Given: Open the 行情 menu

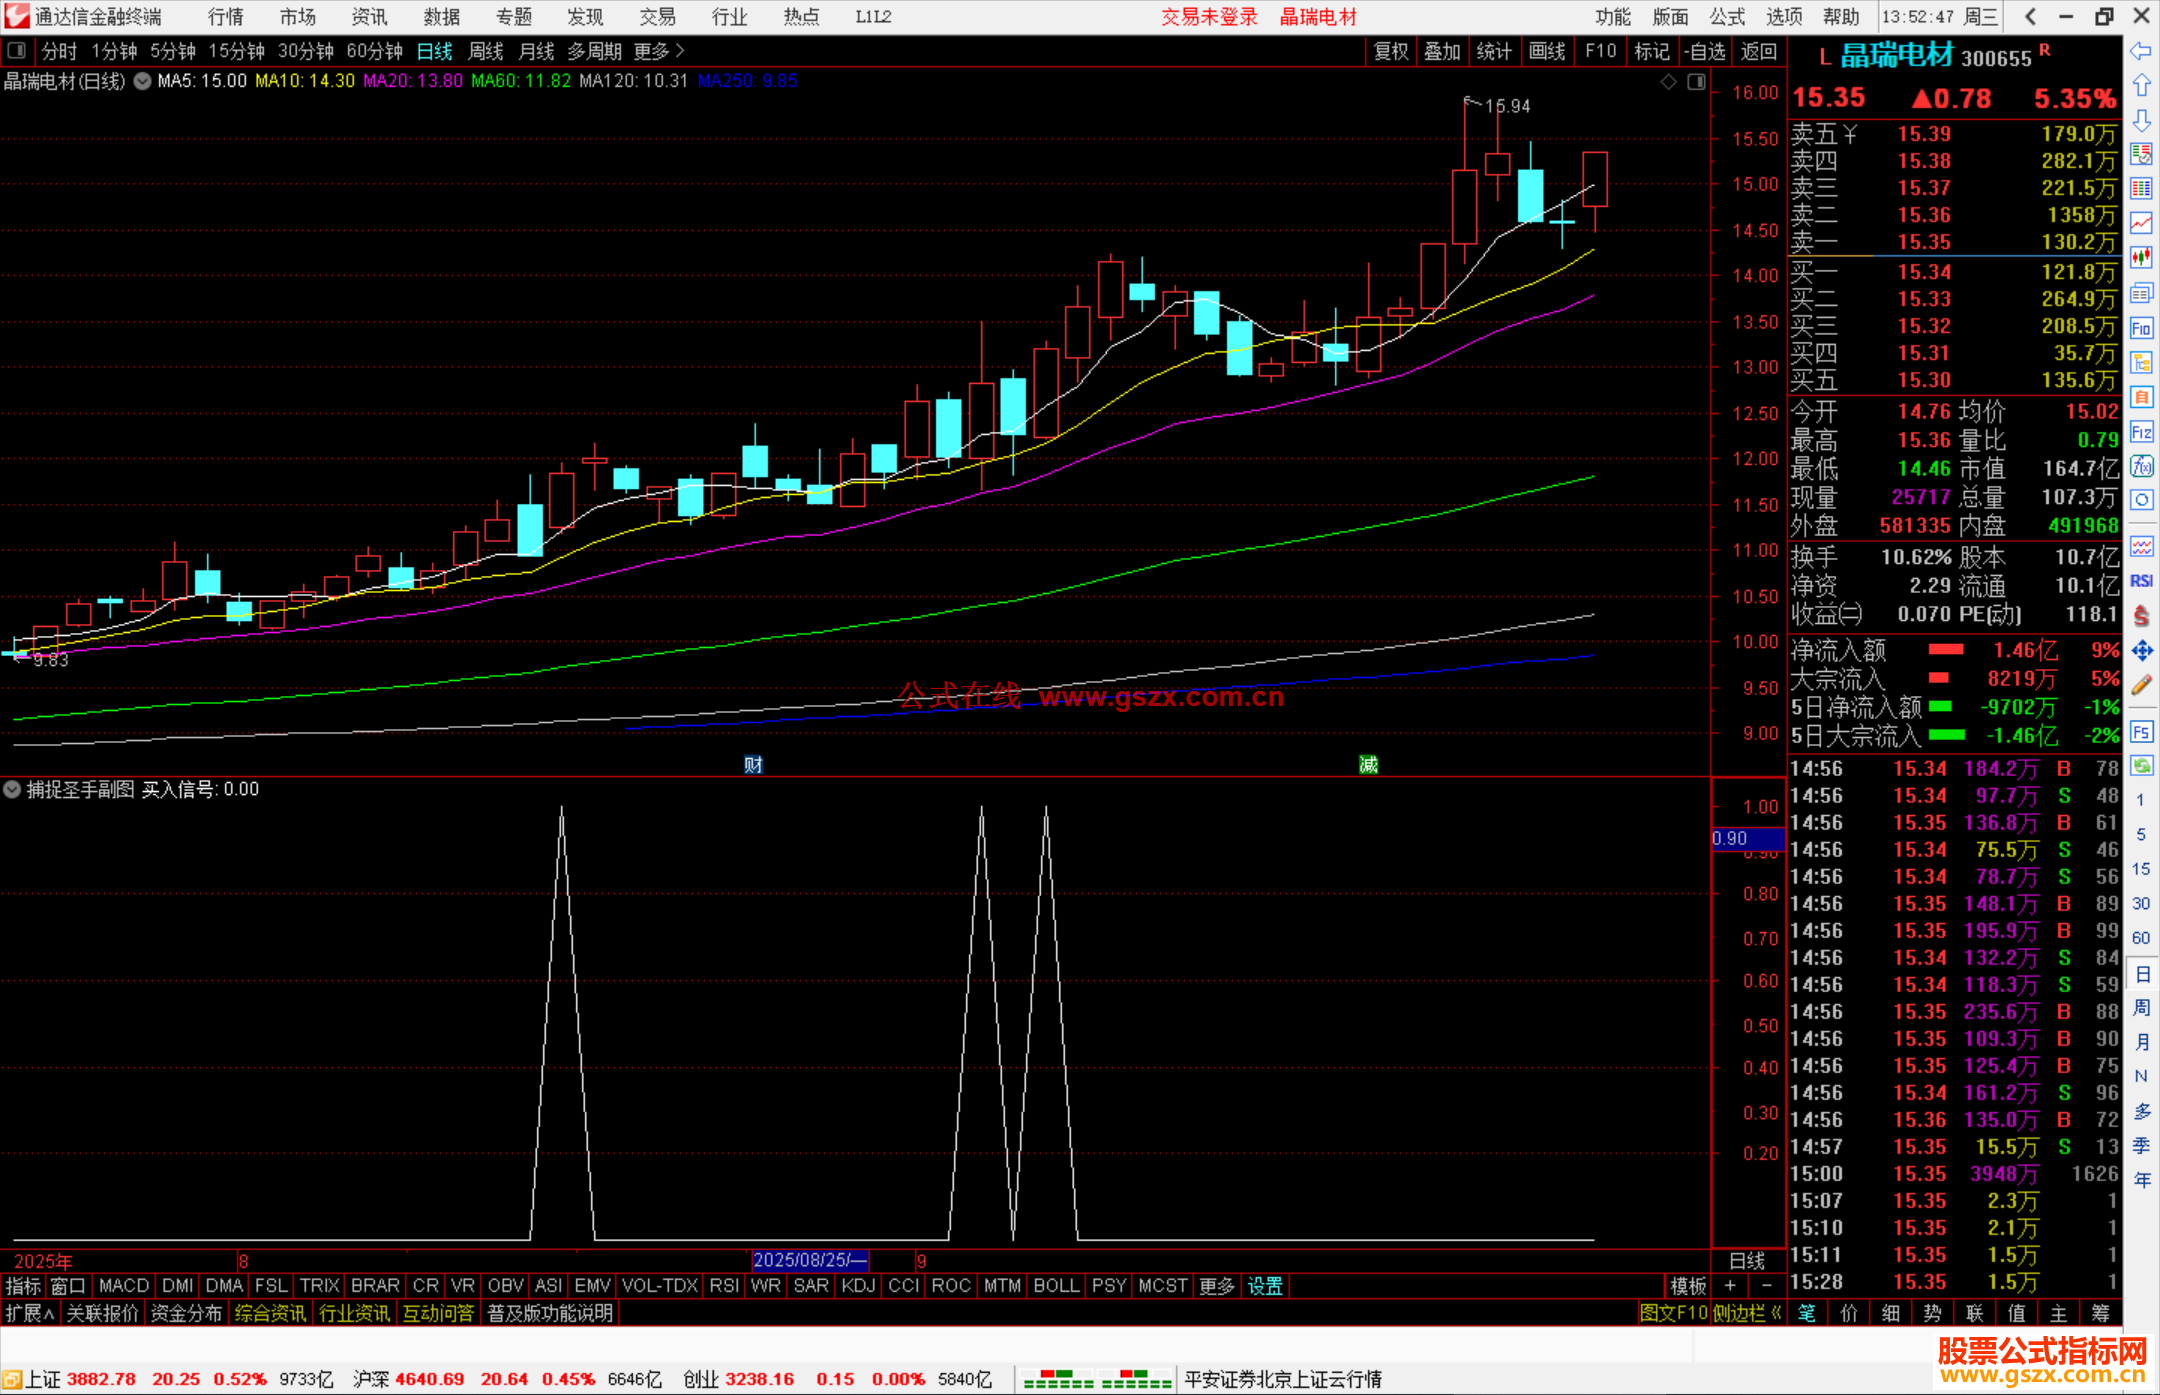Looking at the screenshot, I should (x=226, y=17).
